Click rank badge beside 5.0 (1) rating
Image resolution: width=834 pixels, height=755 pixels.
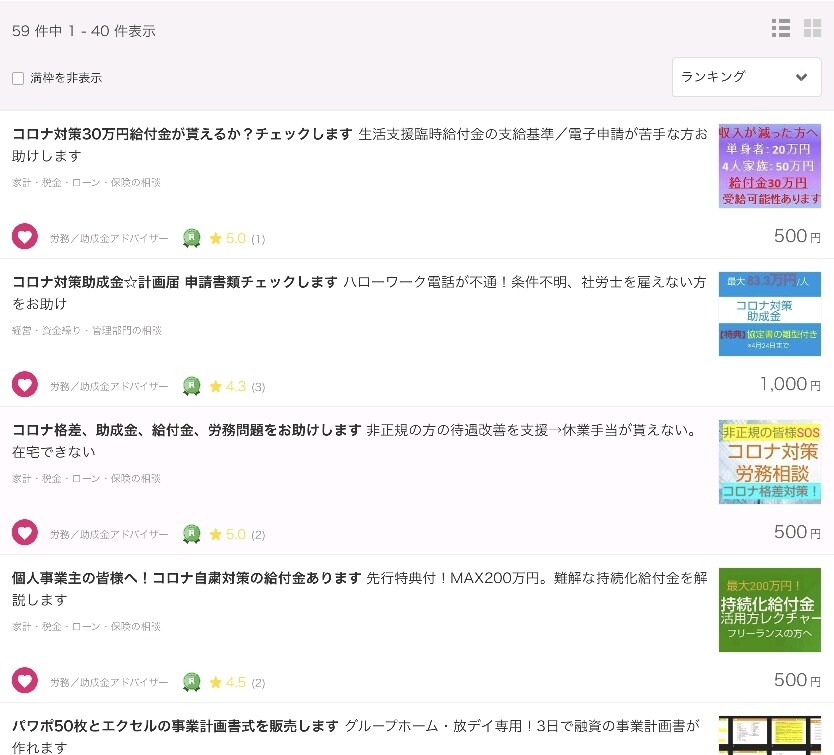[x=191, y=238]
